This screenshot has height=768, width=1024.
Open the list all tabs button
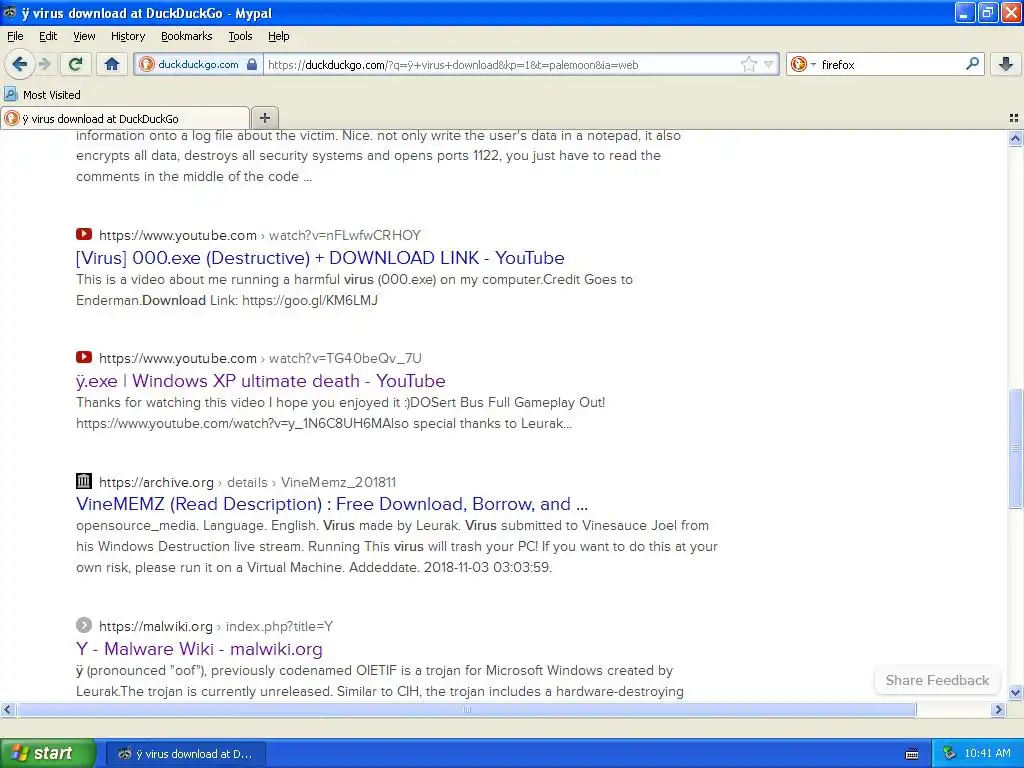tap(1014, 118)
